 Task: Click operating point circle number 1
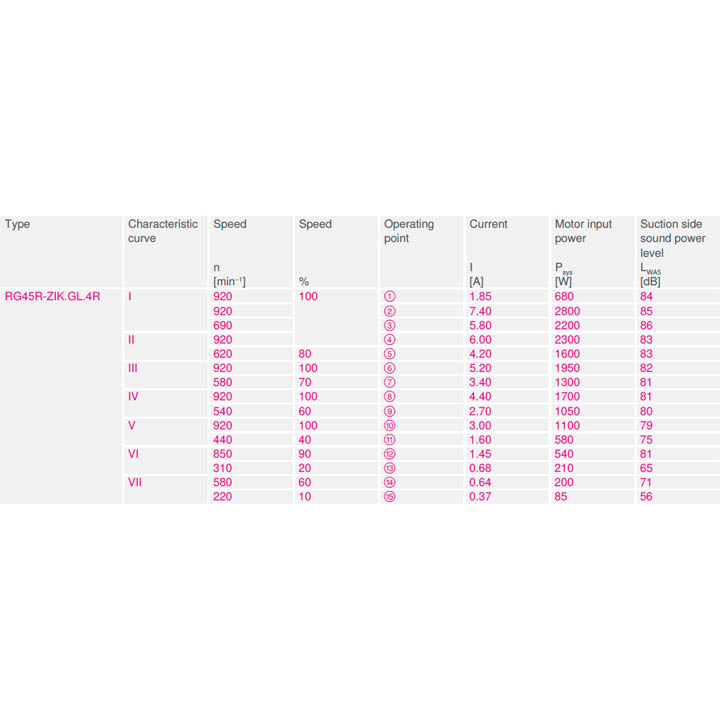click(x=390, y=297)
